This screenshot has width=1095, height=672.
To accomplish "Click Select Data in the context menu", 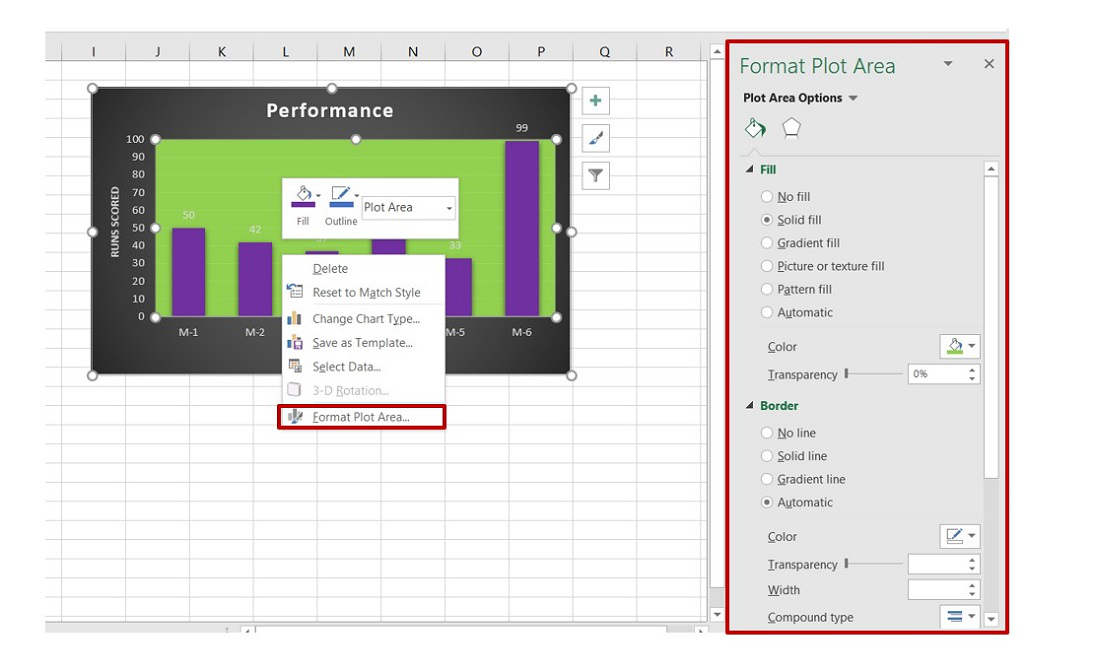I will [x=346, y=367].
